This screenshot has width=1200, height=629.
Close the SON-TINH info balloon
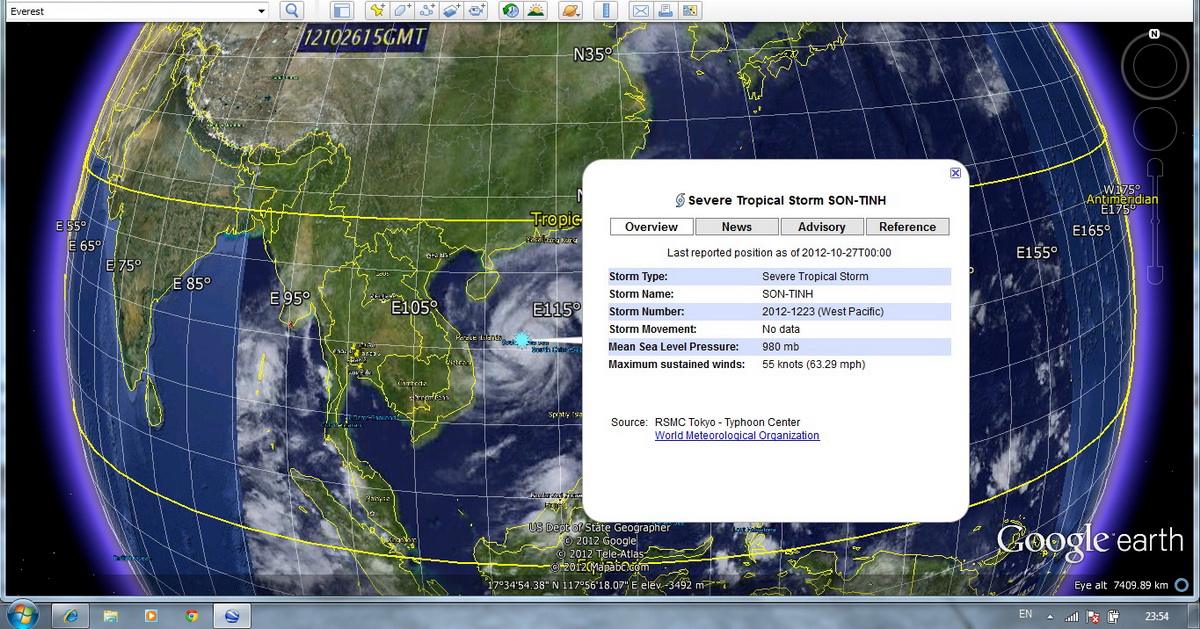click(955, 173)
